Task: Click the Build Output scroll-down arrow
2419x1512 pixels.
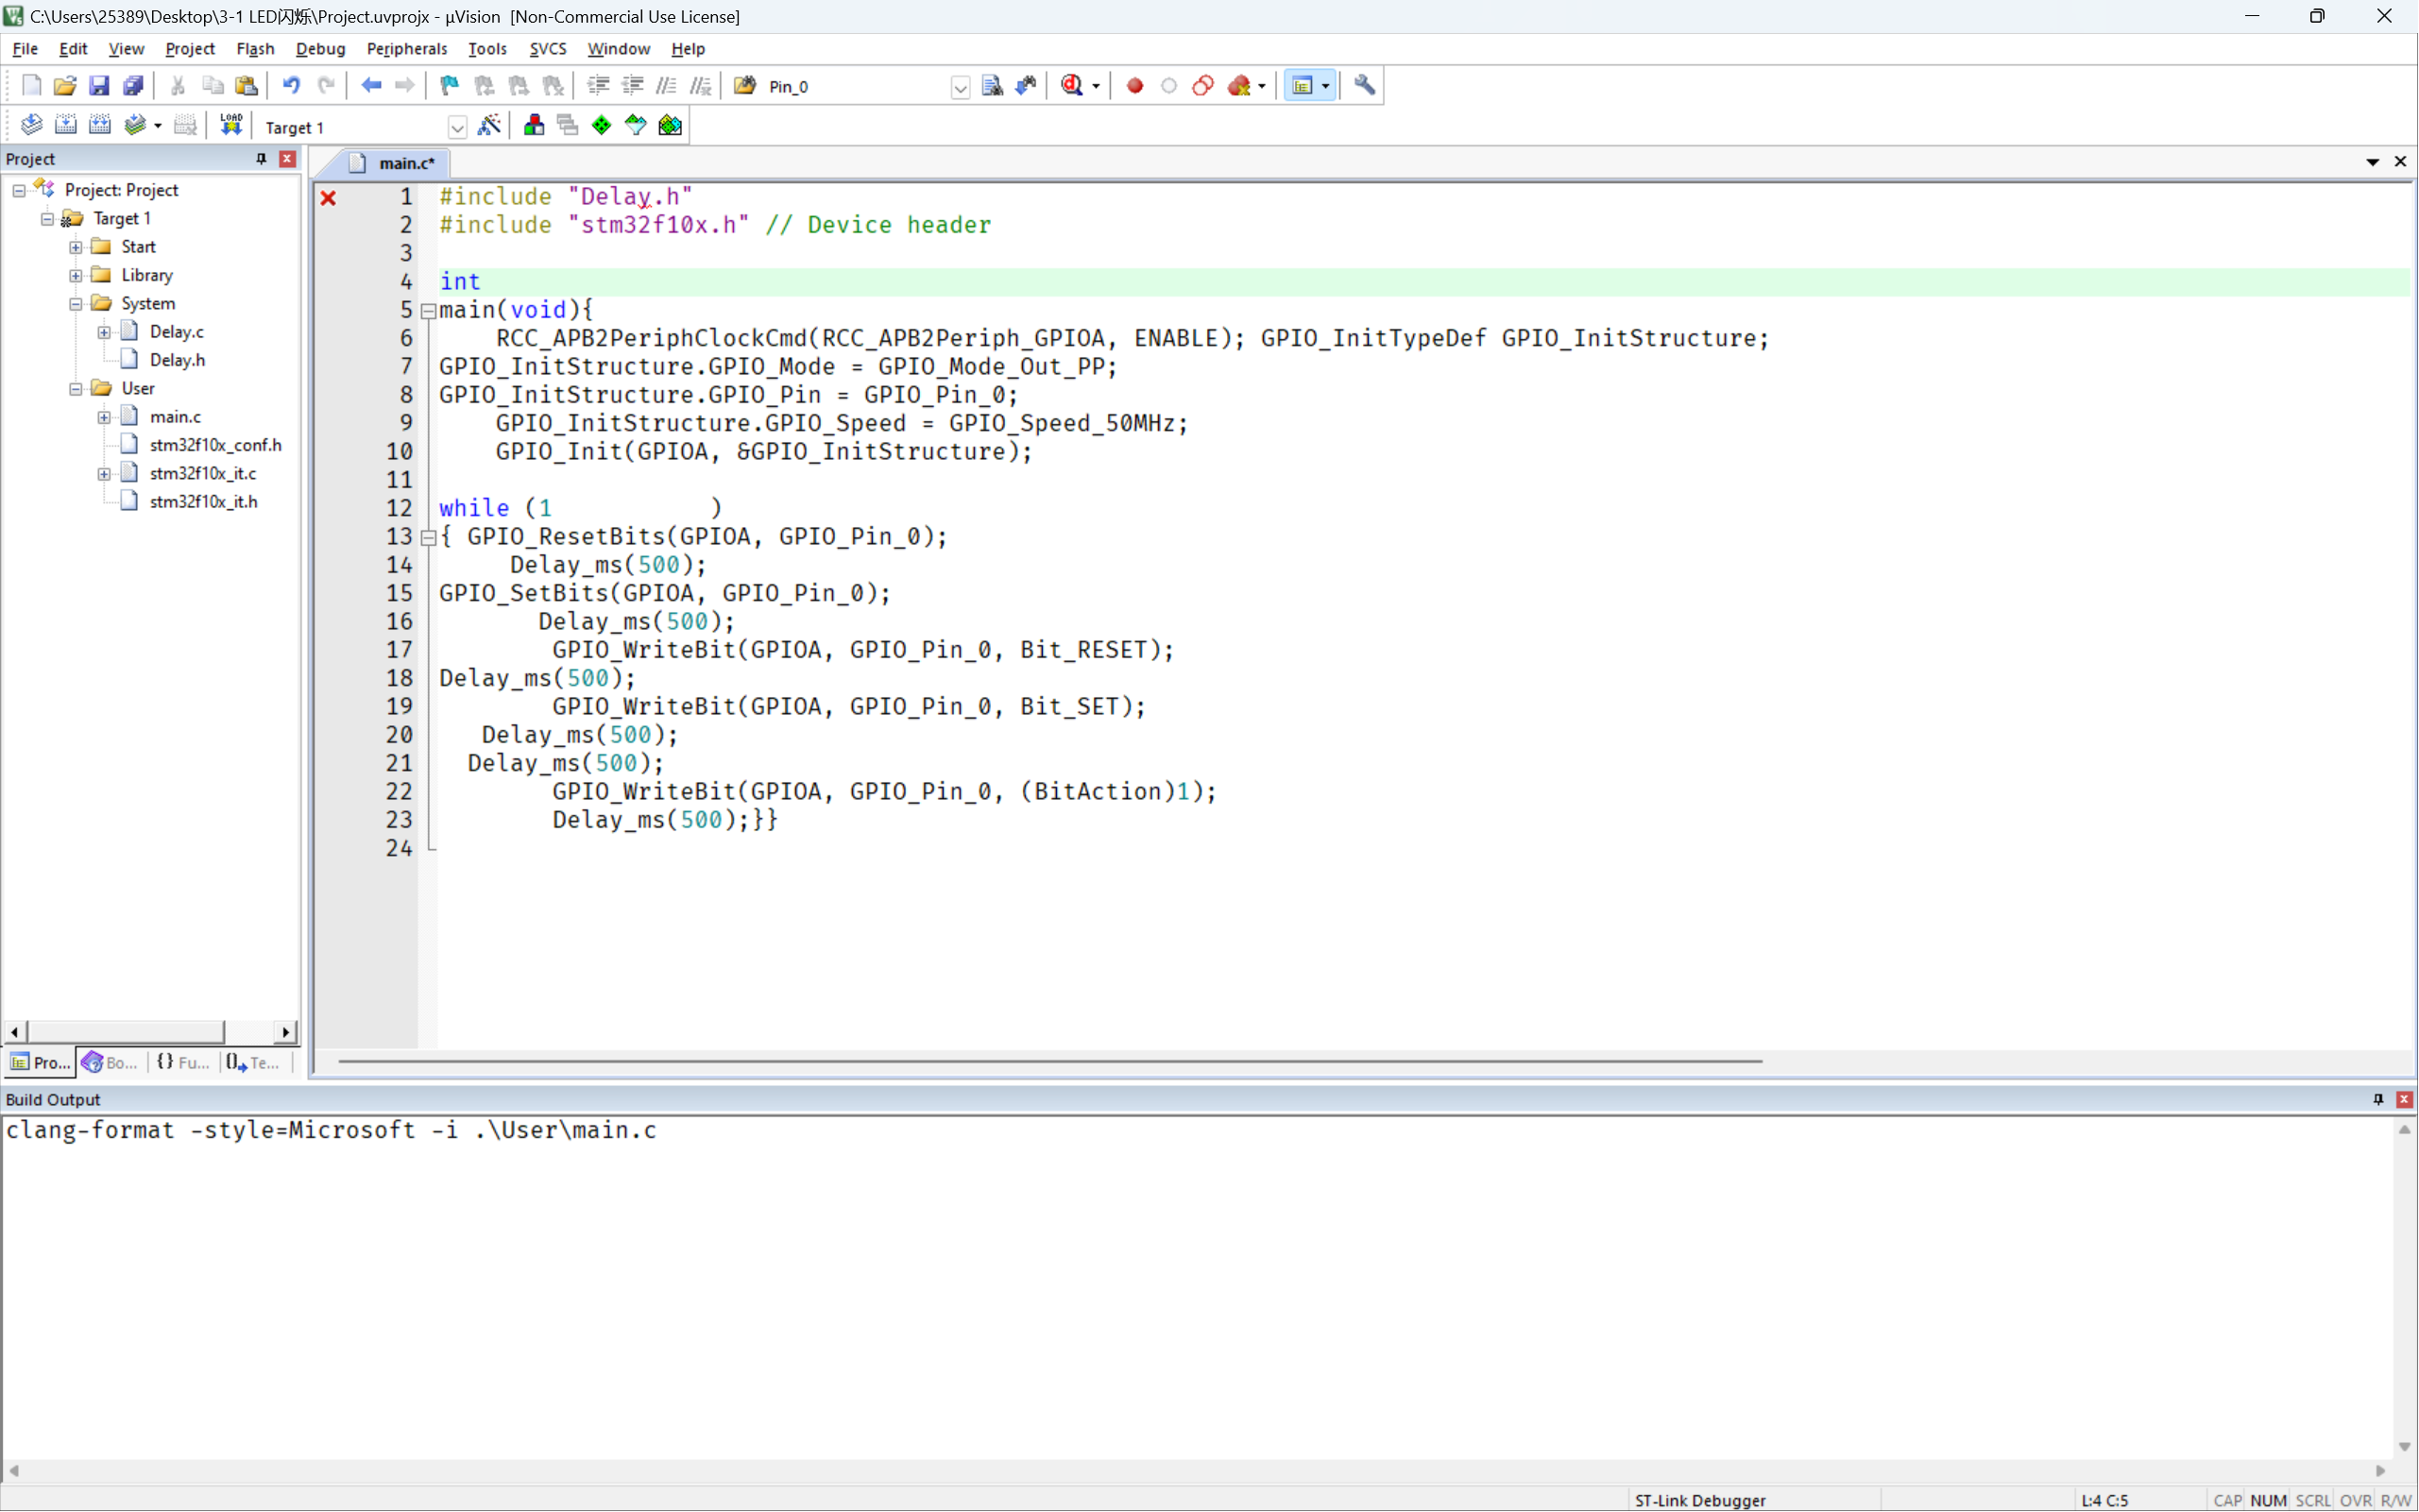Action: click(x=2404, y=1446)
